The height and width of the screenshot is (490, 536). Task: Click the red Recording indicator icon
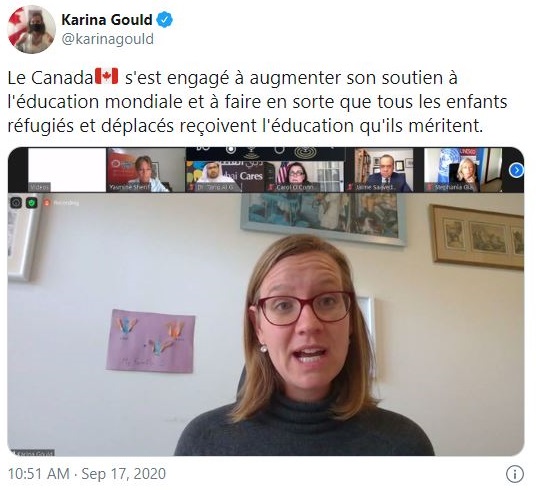point(47,203)
